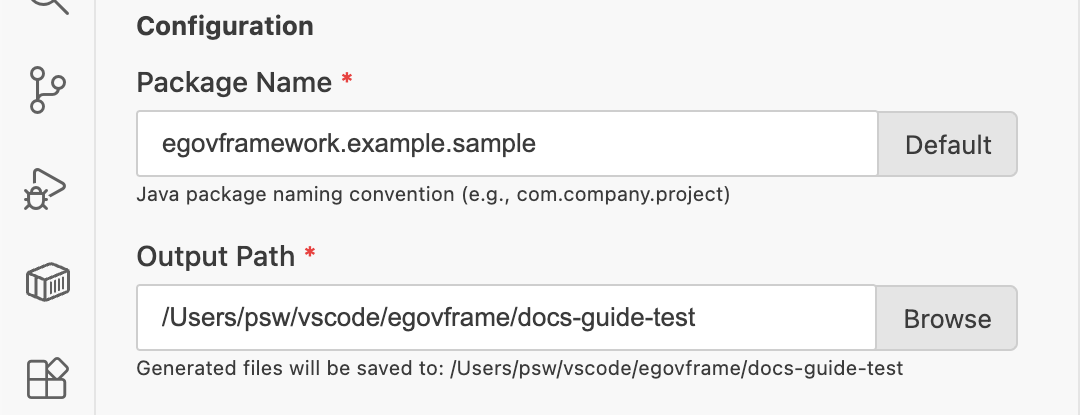Click the 'Generated files will be saved to' text
Screen dimensions: 1081x415
pos(290,368)
